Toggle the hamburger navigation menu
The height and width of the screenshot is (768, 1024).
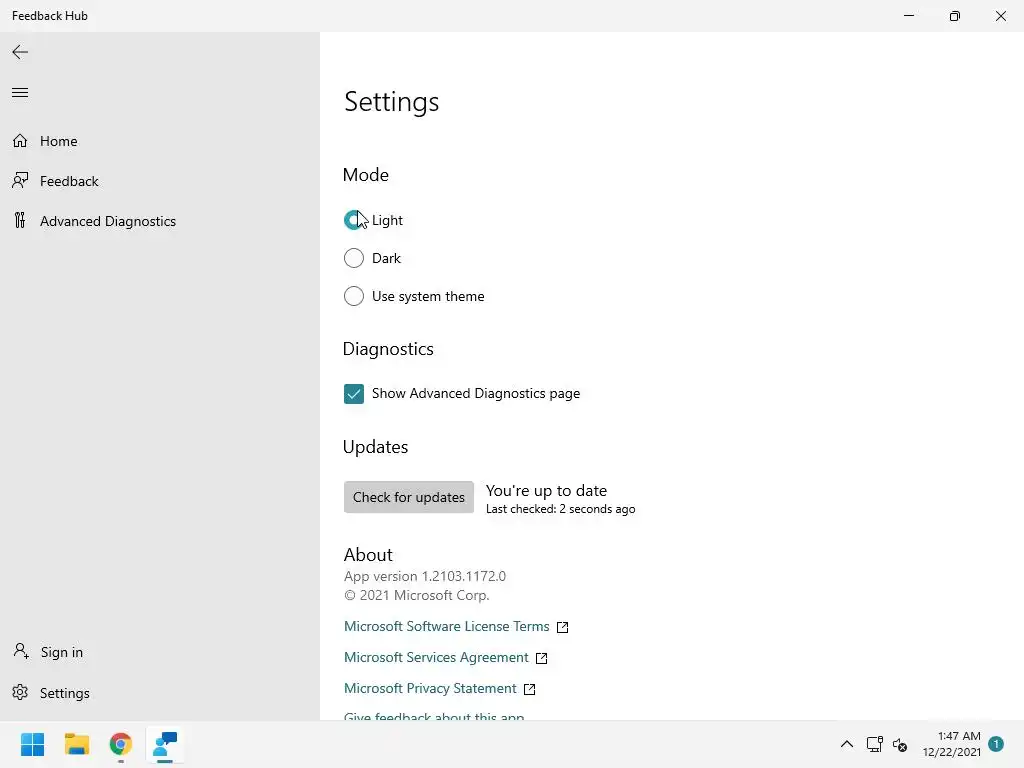point(20,92)
